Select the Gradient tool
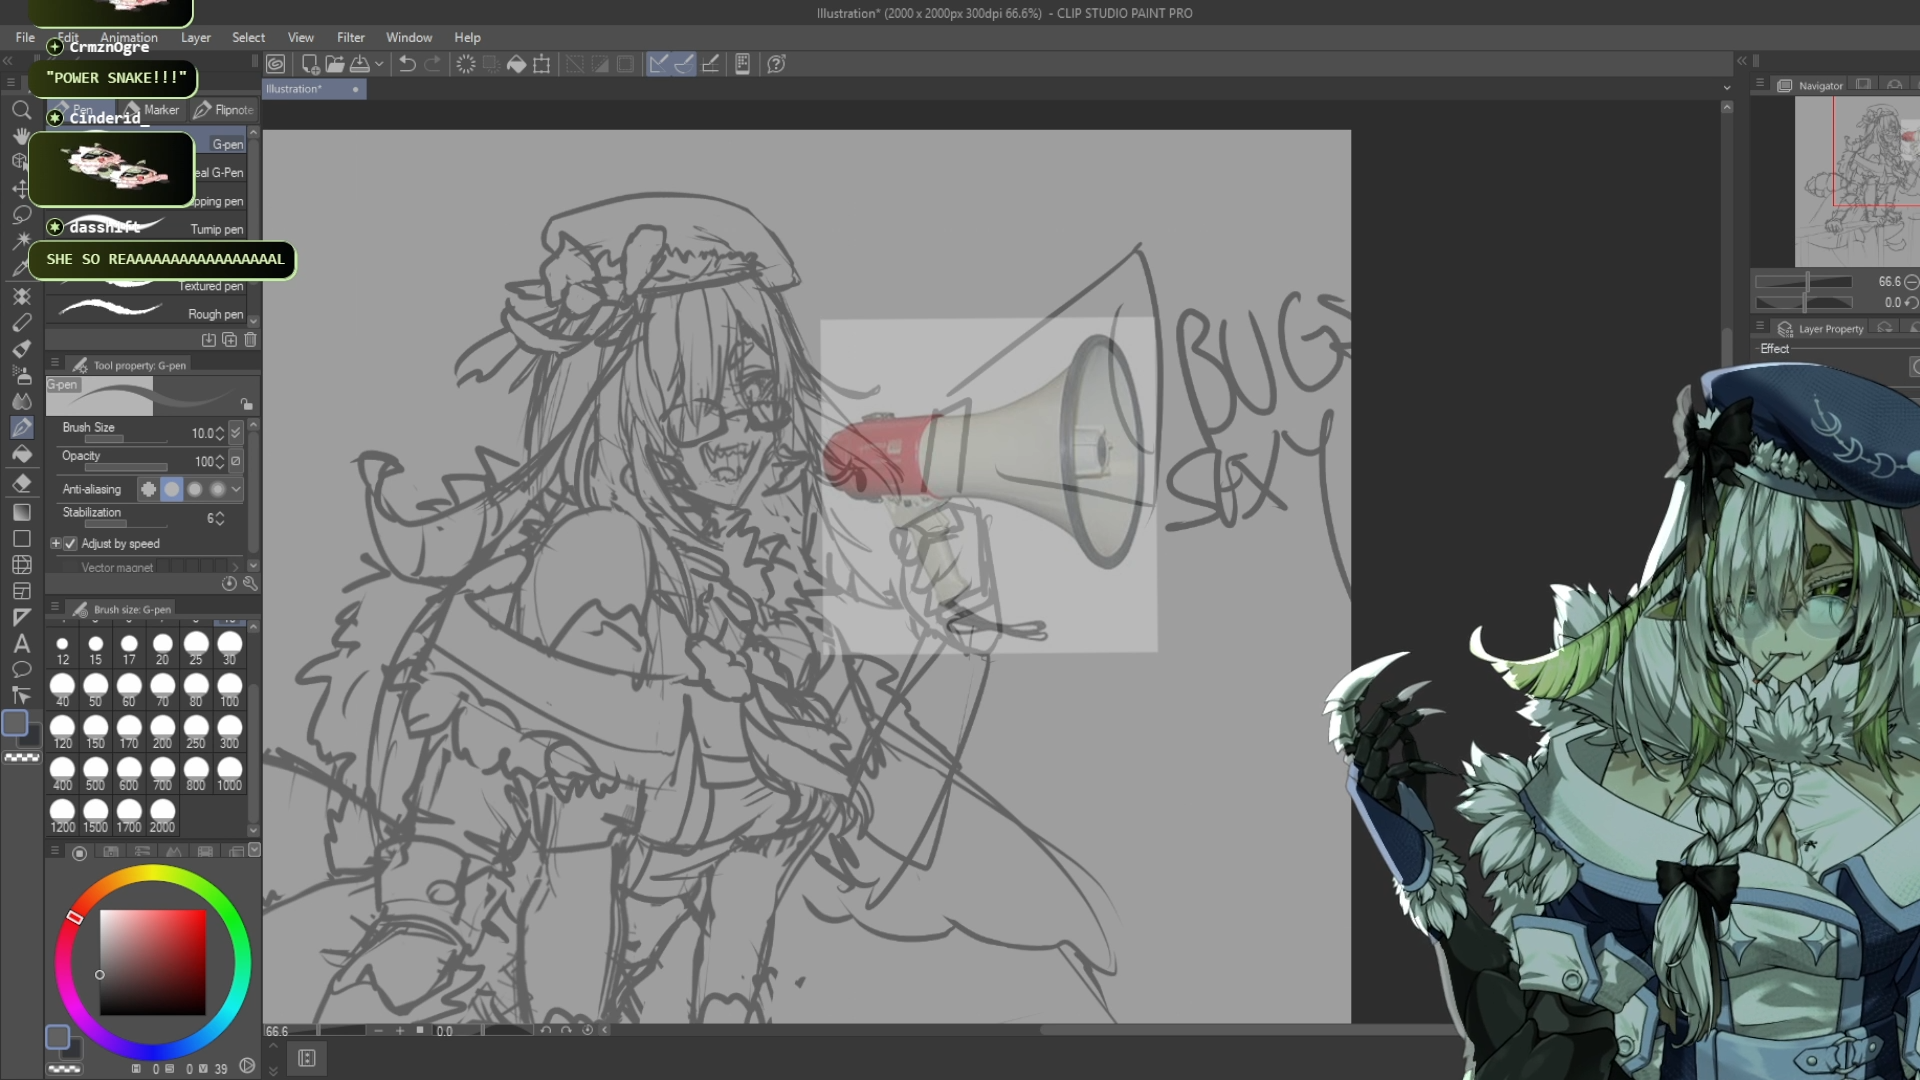The height and width of the screenshot is (1080, 1920). (21, 512)
